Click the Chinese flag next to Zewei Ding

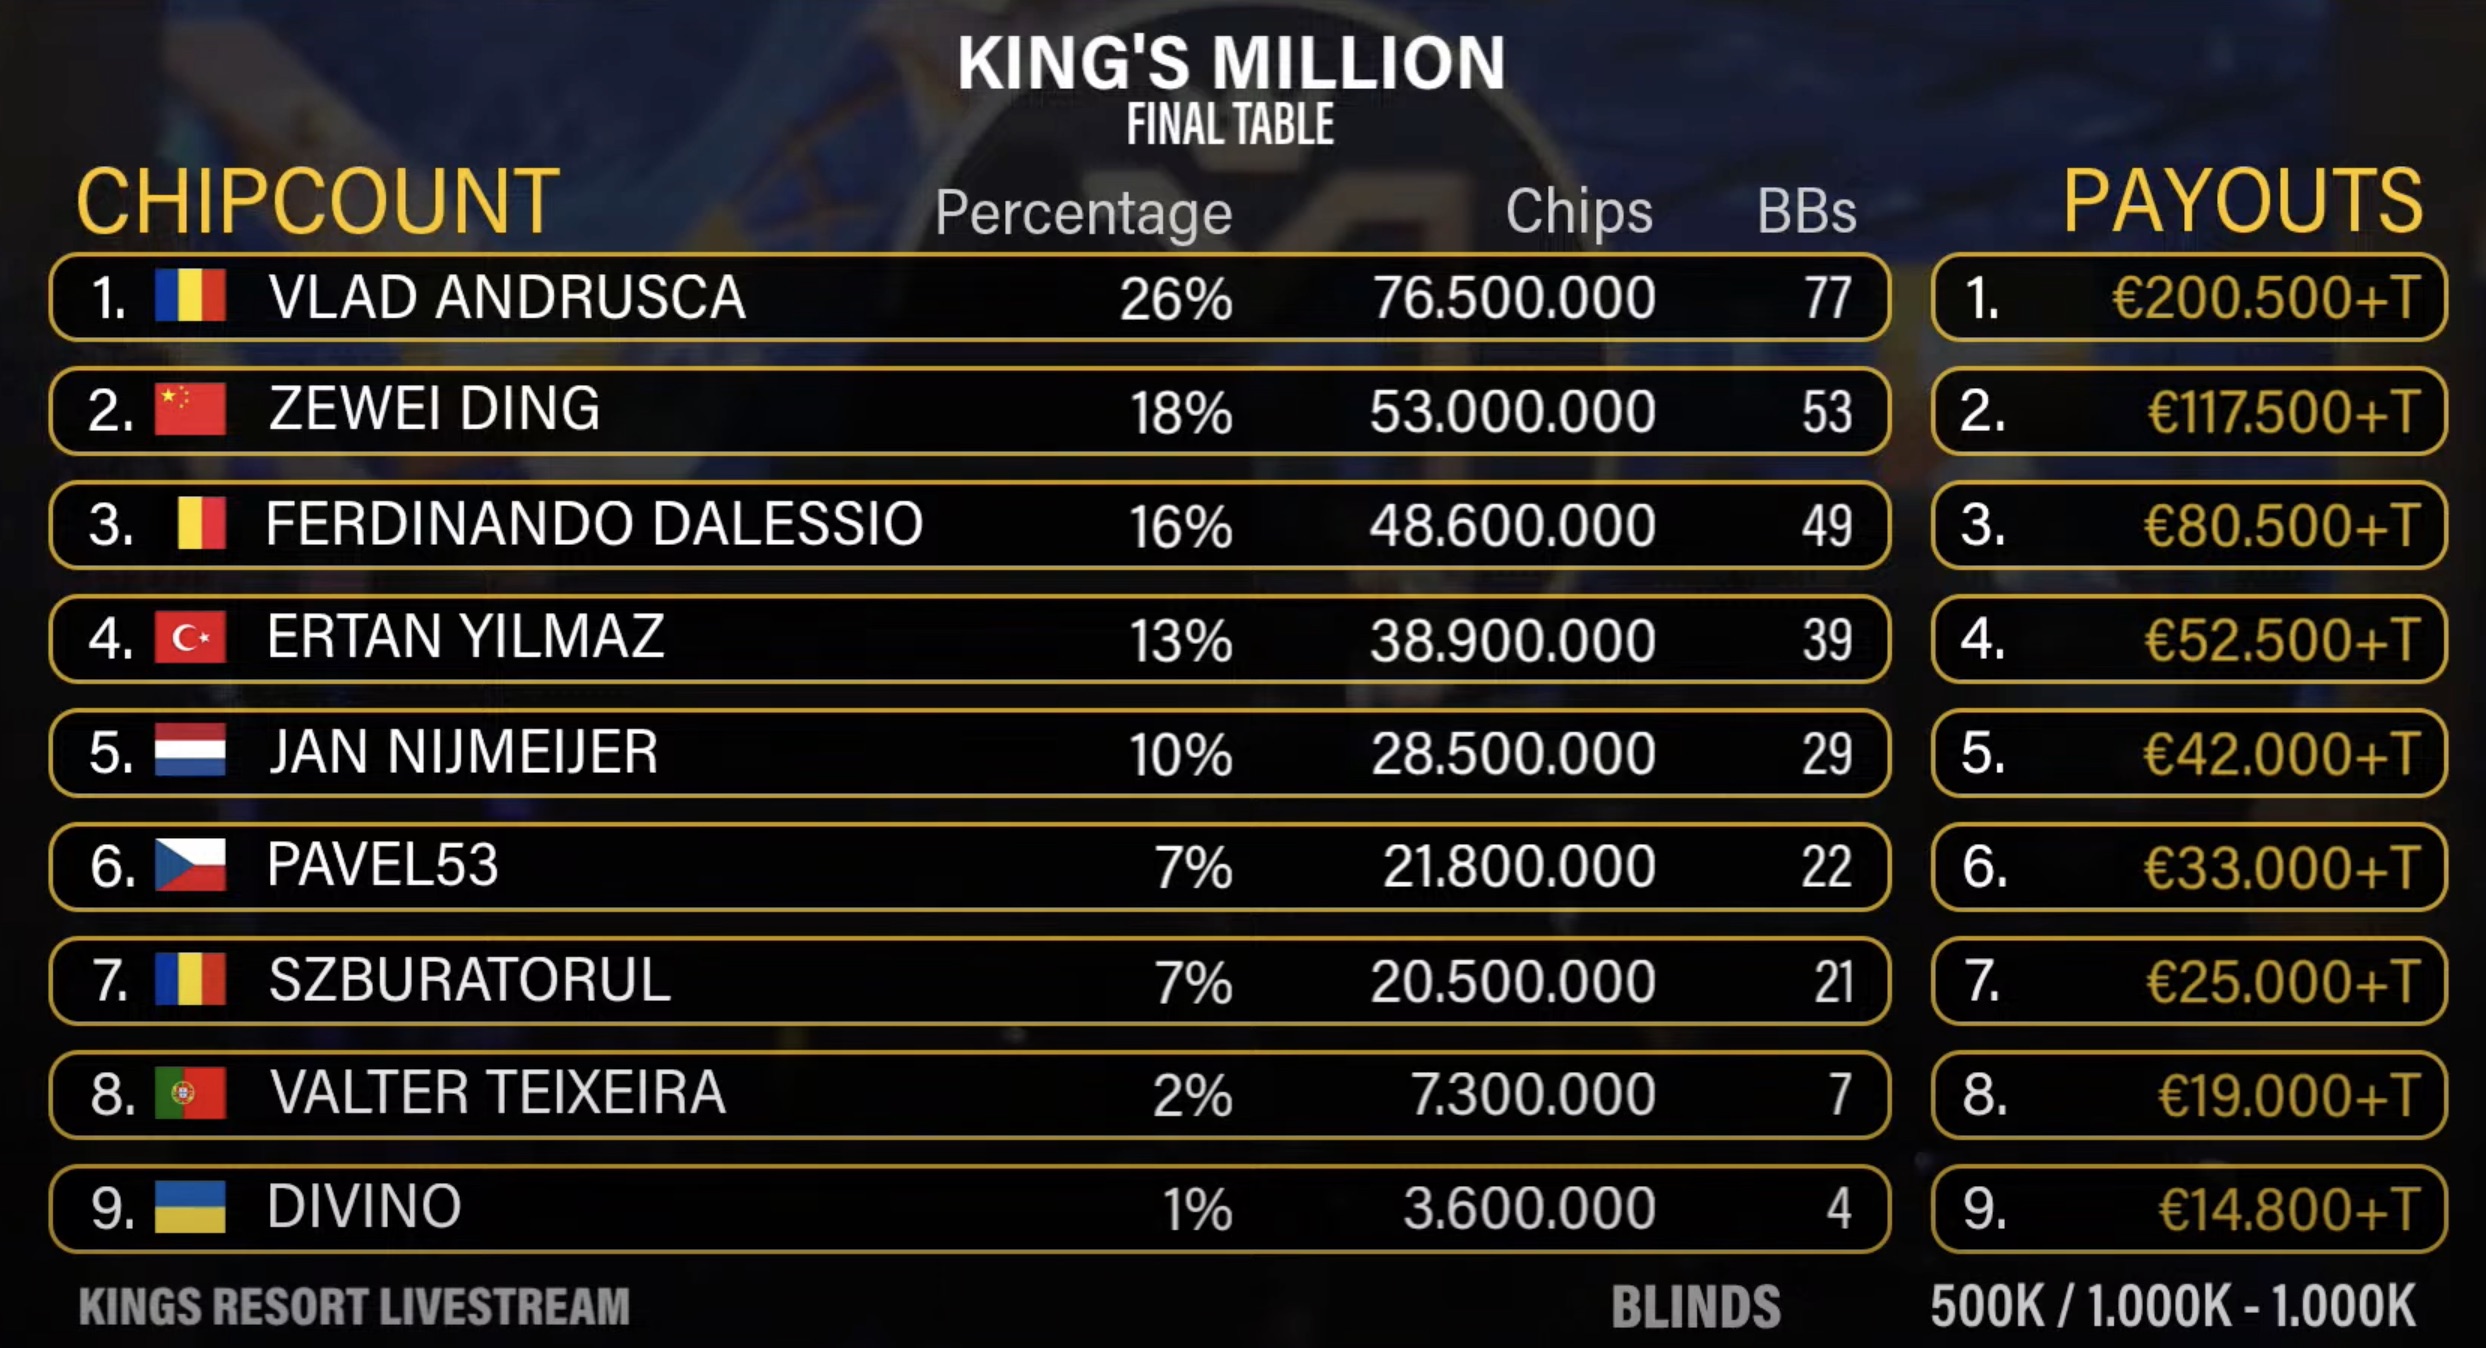coord(190,410)
